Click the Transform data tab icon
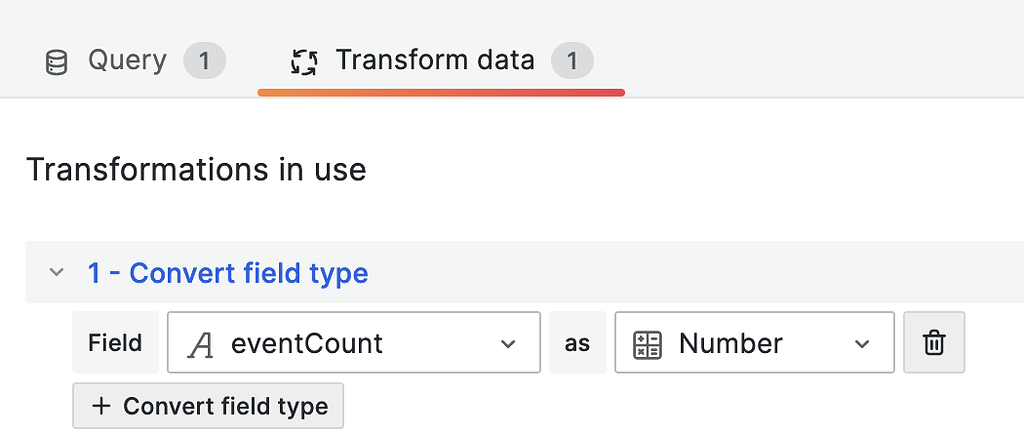This screenshot has height=433, width=1024. point(303,62)
